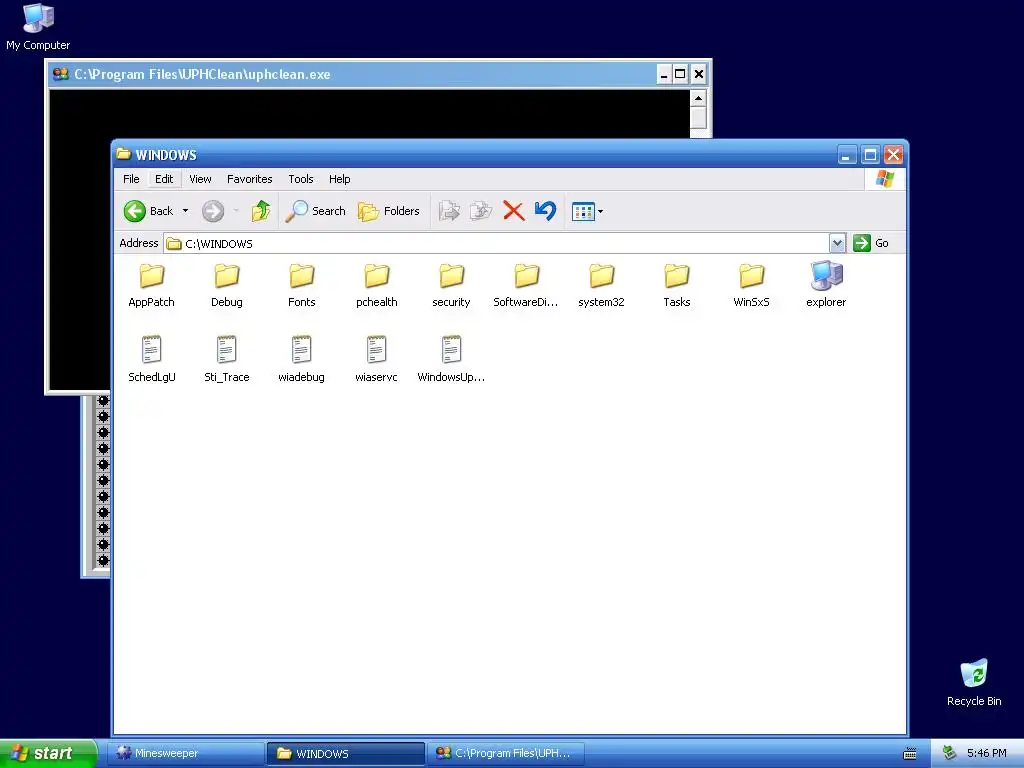Image resolution: width=1024 pixels, height=768 pixels.
Task: Go up one folder level
Action: [261, 211]
